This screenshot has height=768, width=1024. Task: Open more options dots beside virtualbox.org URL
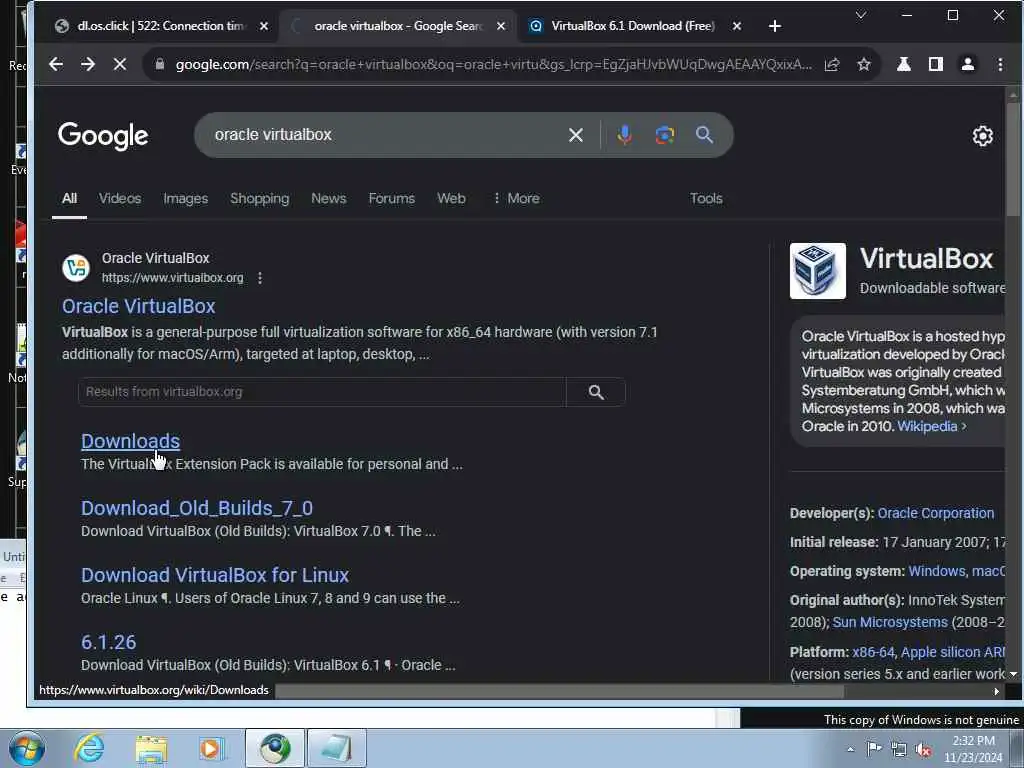click(260, 278)
